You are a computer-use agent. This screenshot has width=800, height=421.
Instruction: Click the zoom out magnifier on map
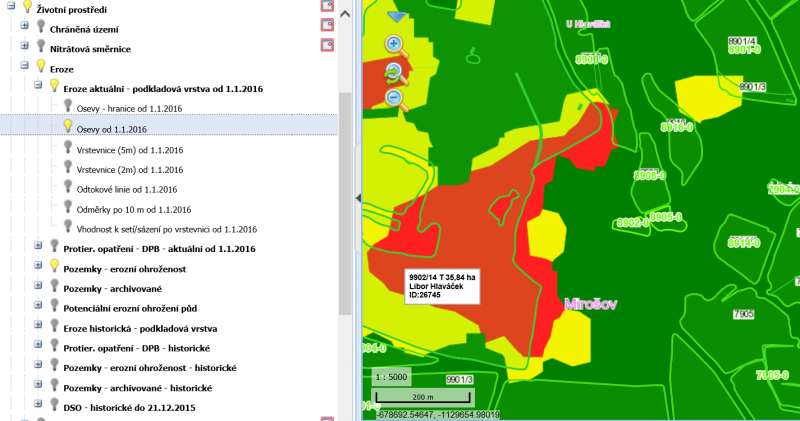point(394,98)
